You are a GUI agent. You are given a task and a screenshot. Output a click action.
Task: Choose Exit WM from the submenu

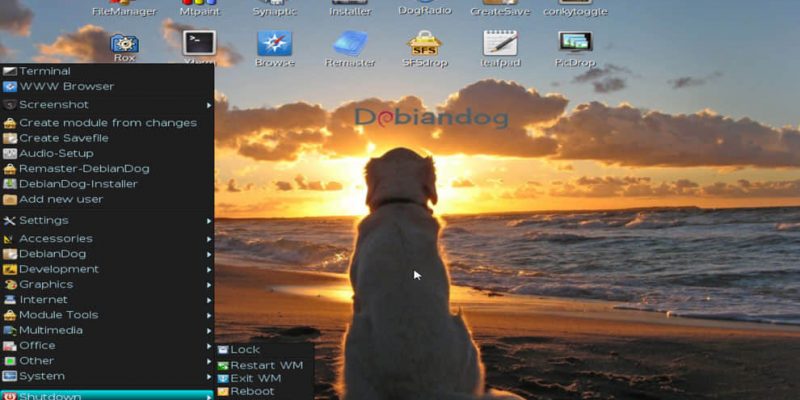(x=264, y=379)
